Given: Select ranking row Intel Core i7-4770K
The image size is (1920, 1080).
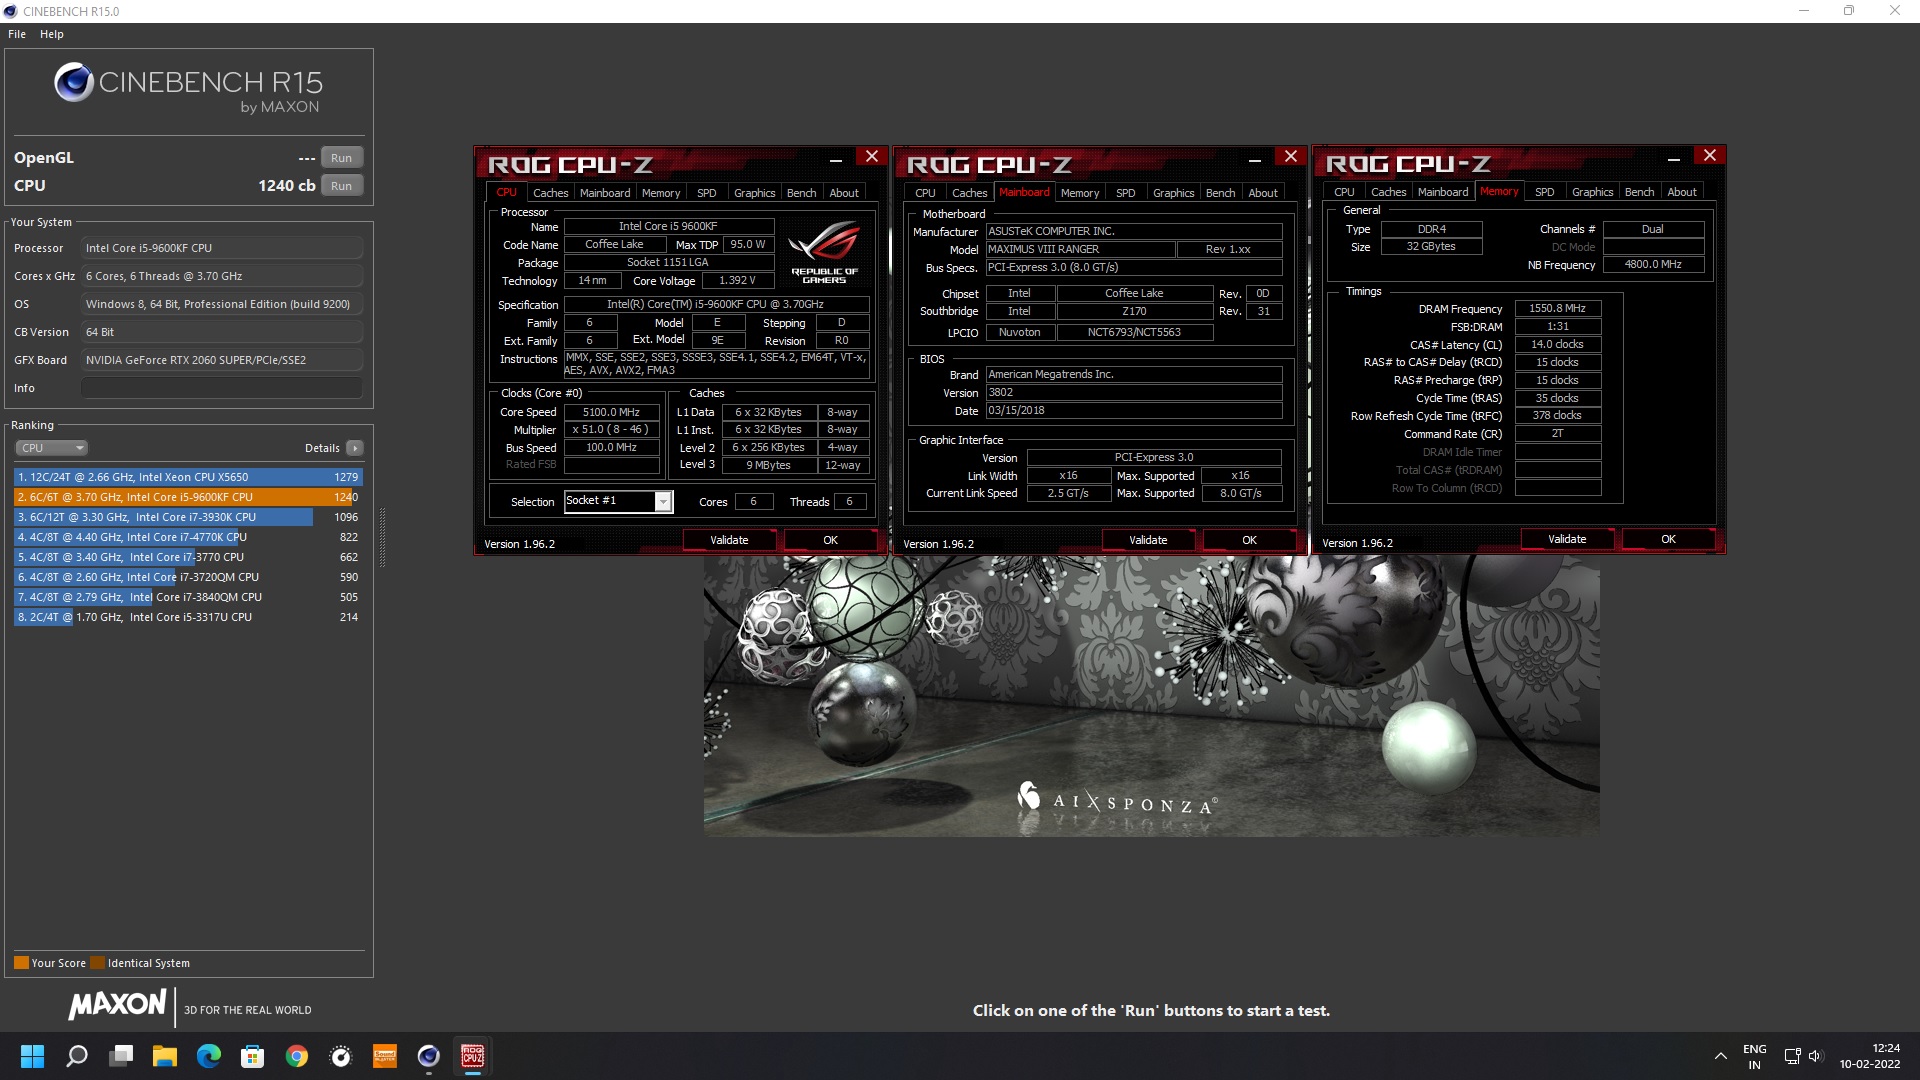Looking at the screenshot, I should tap(188, 537).
